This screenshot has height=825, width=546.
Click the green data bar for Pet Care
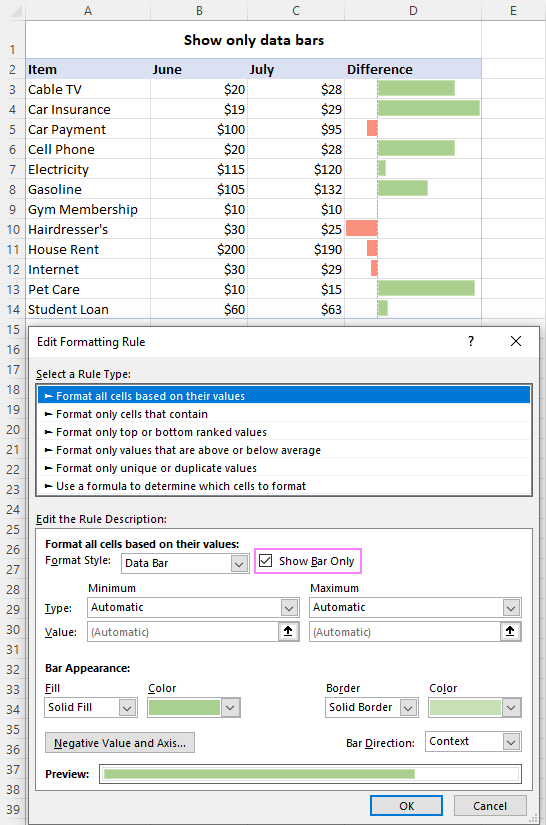426,288
